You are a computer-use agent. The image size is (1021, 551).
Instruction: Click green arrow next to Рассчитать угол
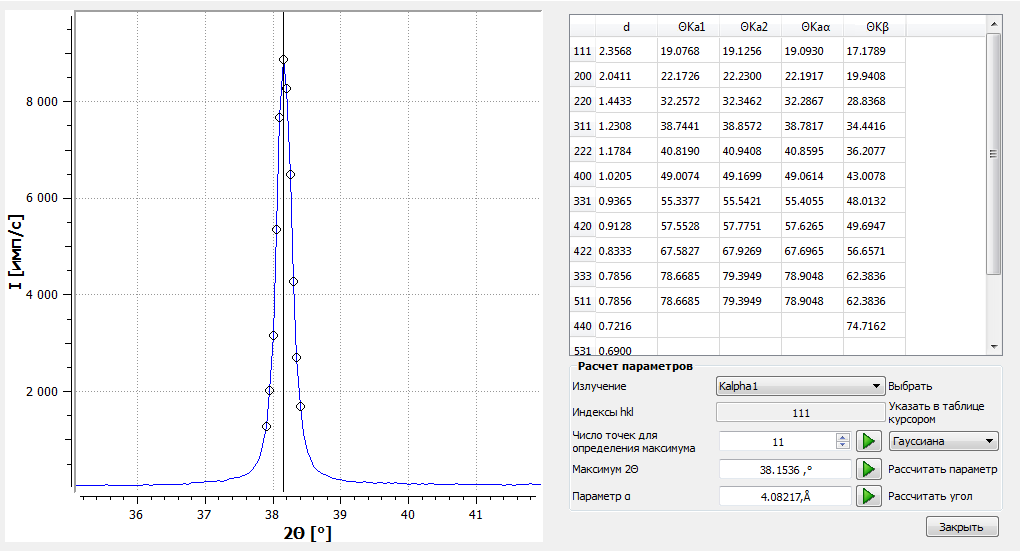click(868, 496)
